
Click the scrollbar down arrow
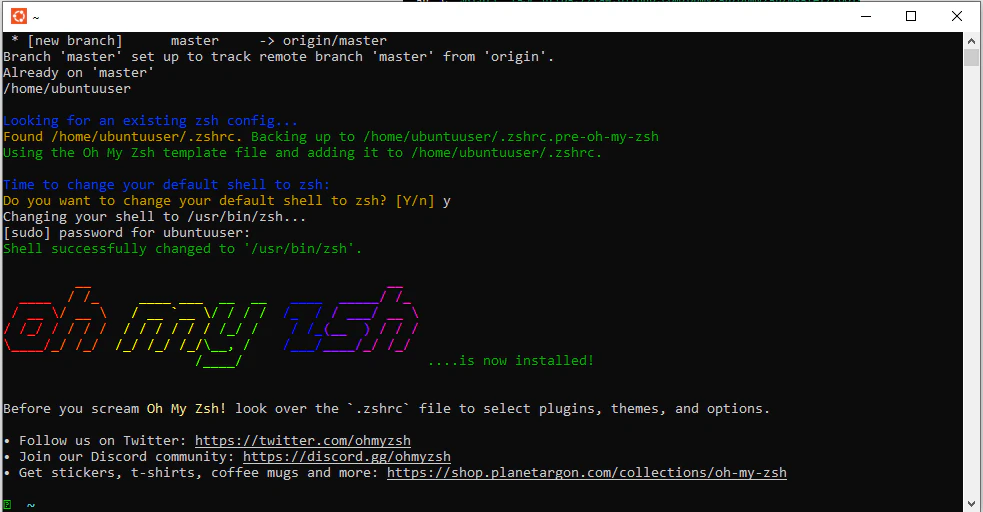971,503
